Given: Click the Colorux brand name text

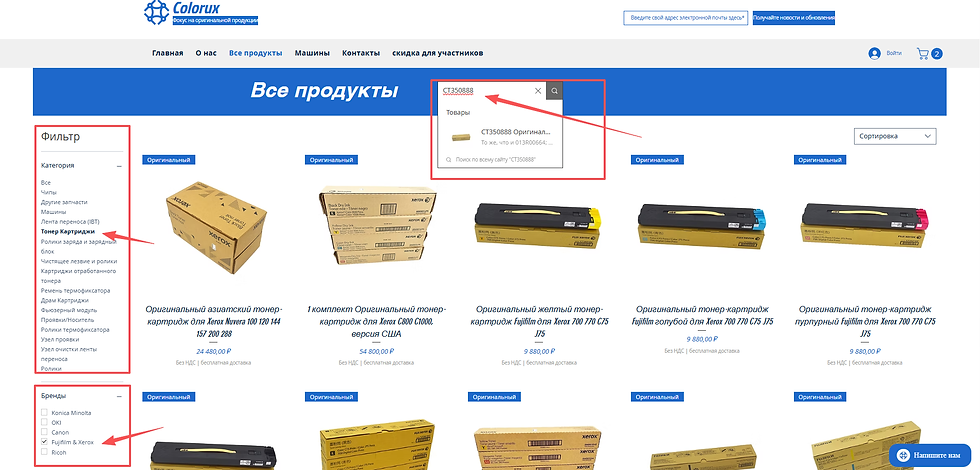Looking at the screenshot, I should (x=196, y=9).
